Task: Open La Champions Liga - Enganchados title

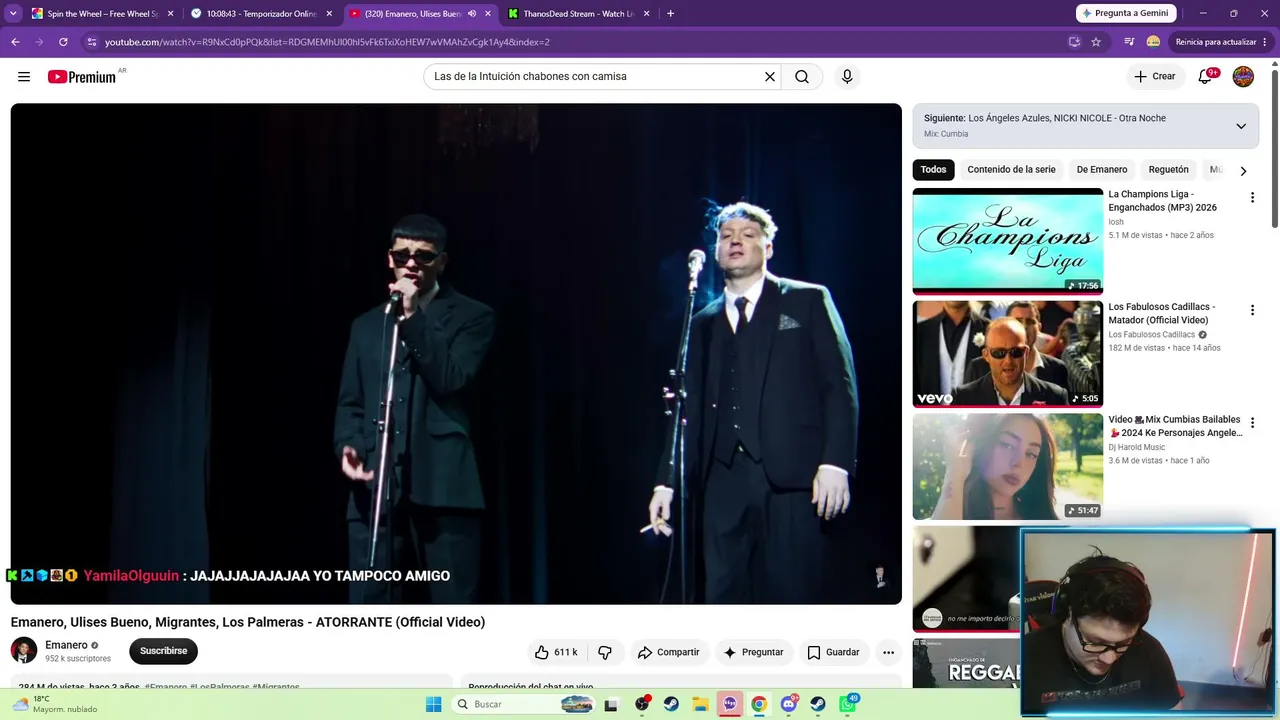Action: coord(1162,201)
